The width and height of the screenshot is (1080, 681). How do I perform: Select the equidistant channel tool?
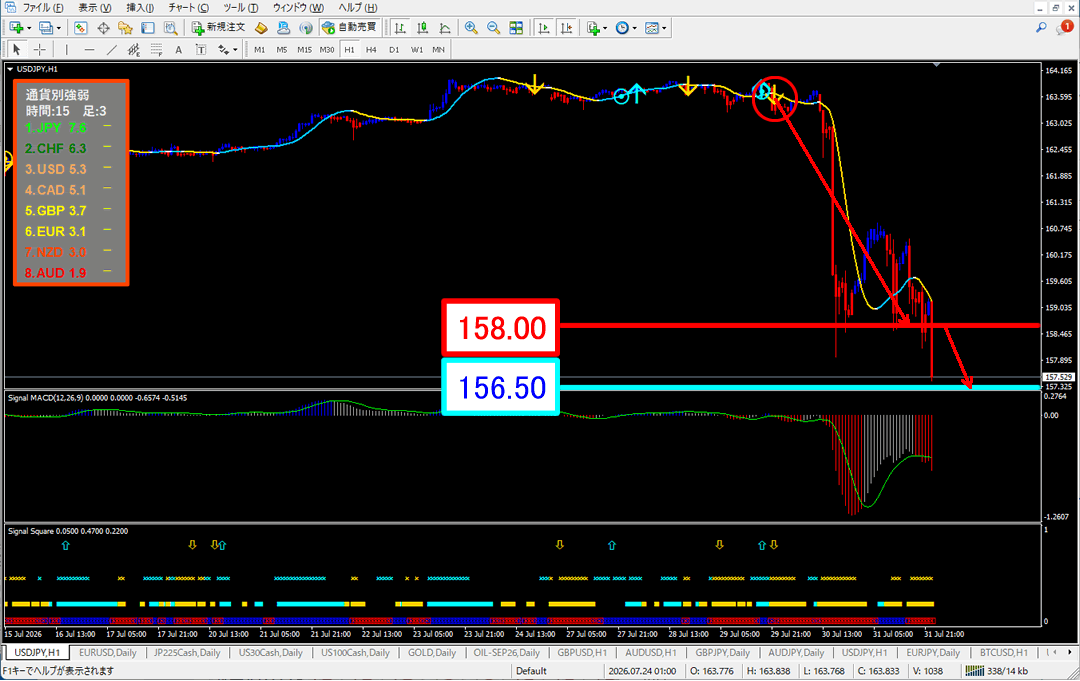pyautogui.click(x=134, y=49)
